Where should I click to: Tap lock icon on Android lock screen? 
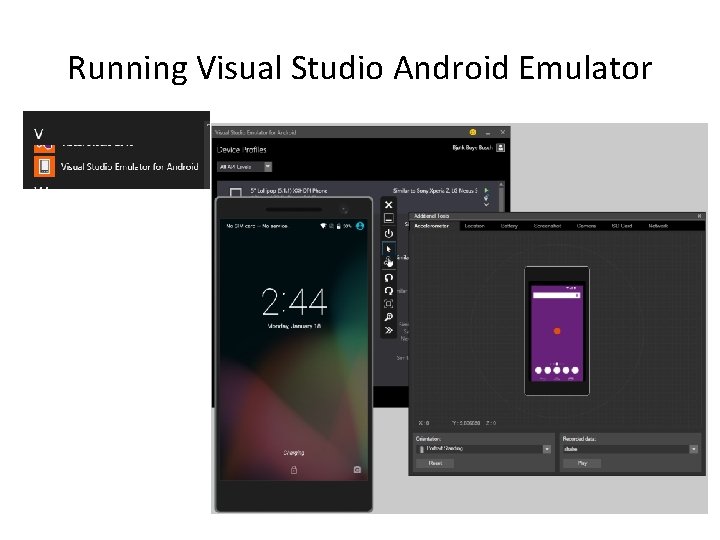pos(294,470)
